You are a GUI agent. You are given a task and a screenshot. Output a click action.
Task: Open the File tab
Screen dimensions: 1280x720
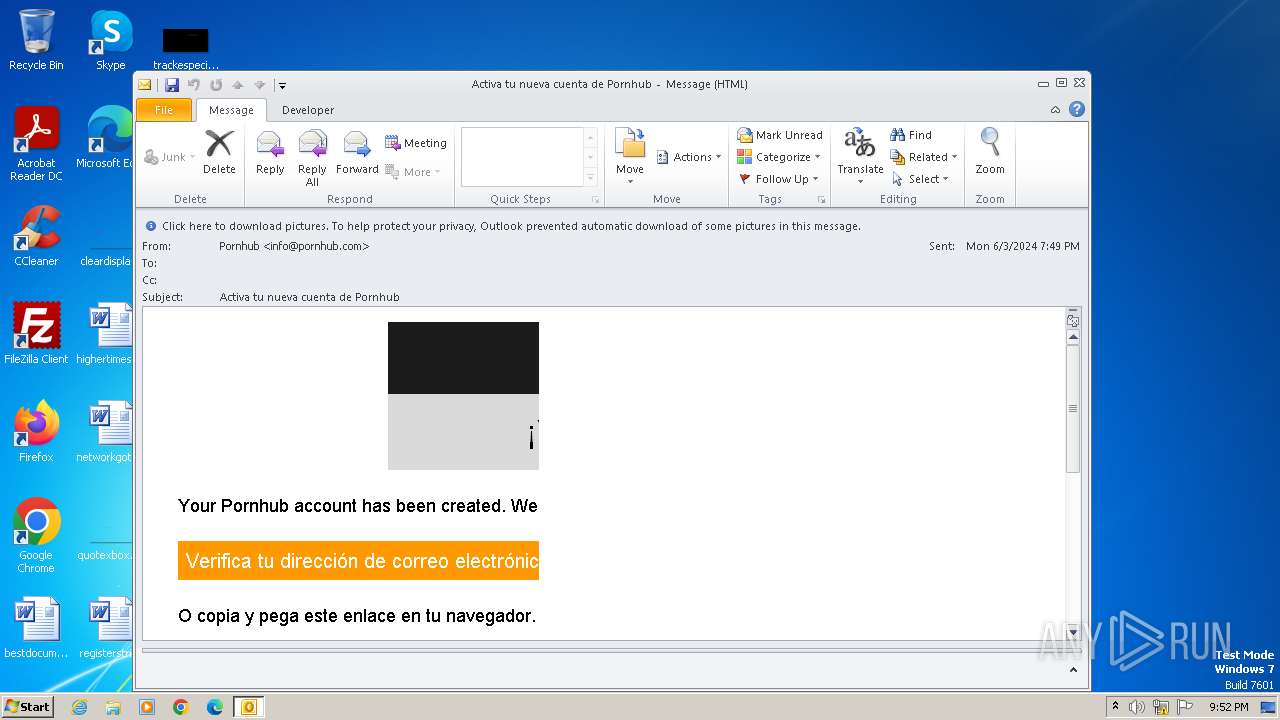coord(164,110)
